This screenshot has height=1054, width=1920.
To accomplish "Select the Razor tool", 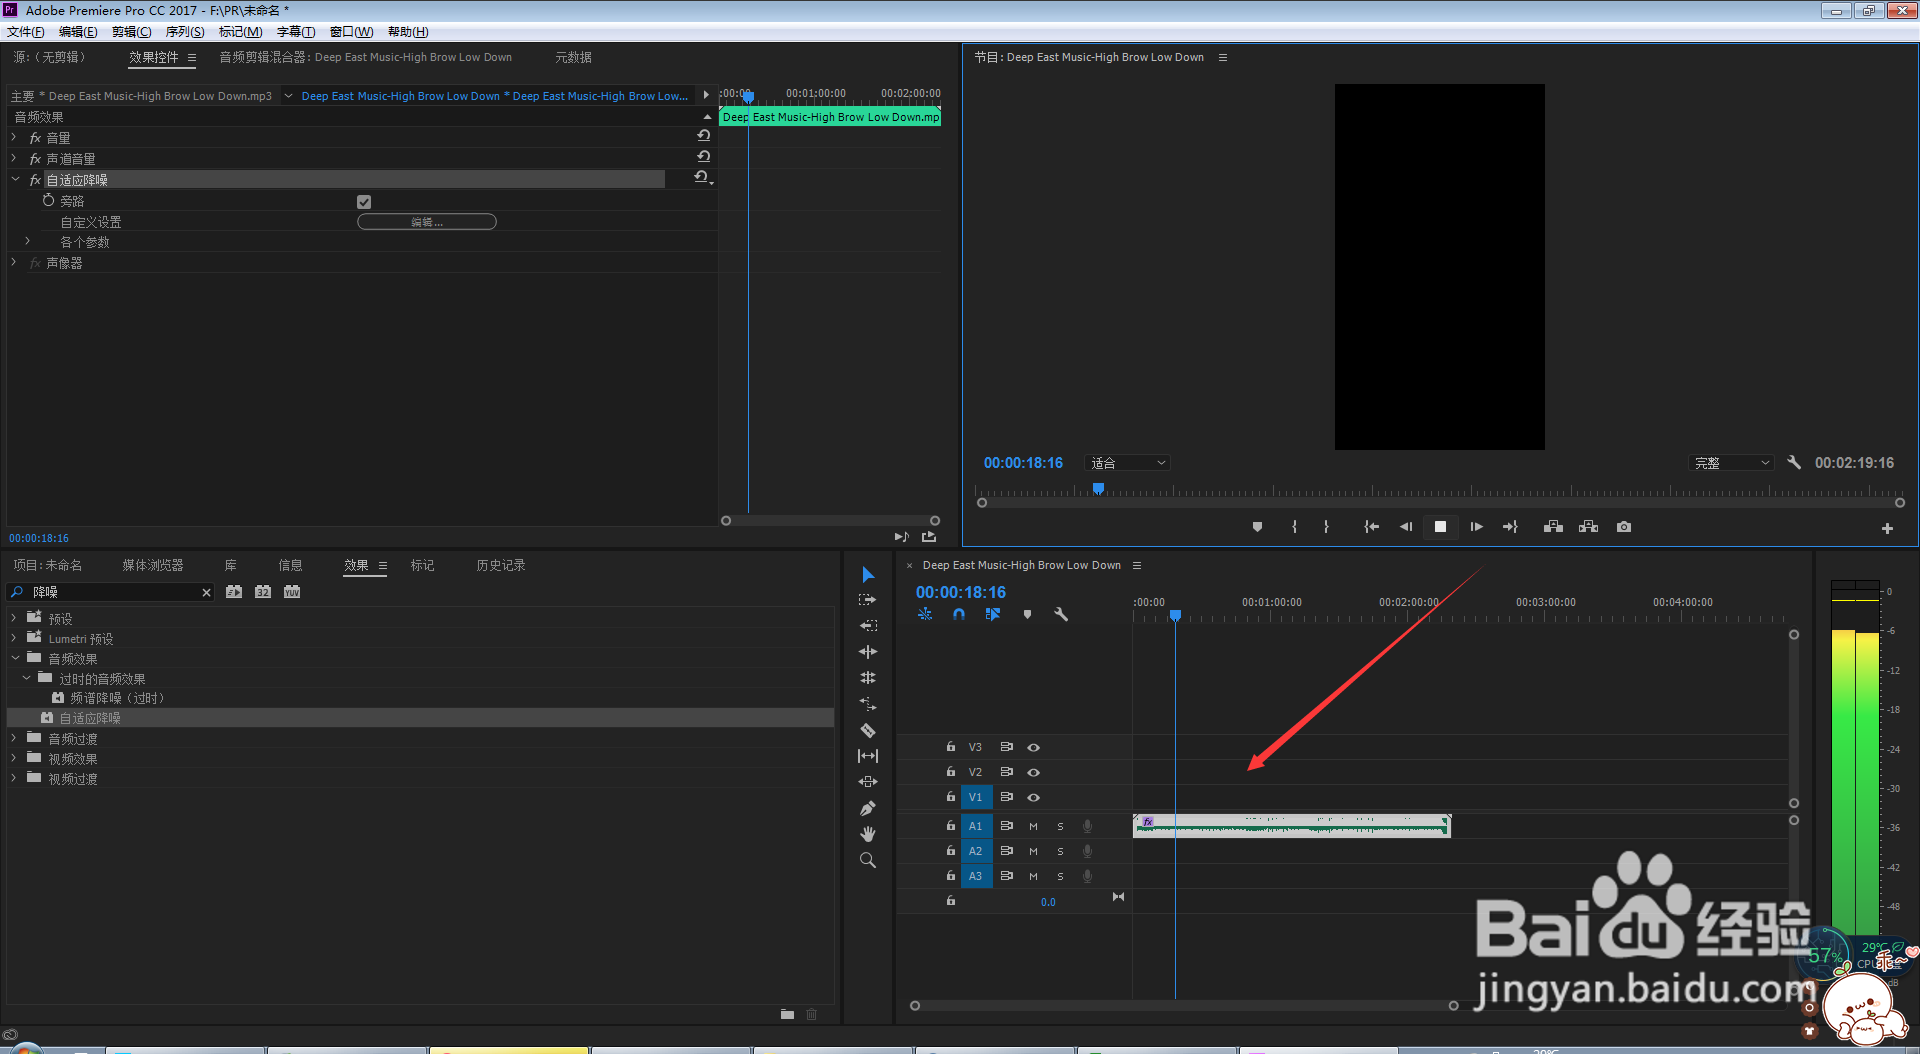I will point(868,730).
